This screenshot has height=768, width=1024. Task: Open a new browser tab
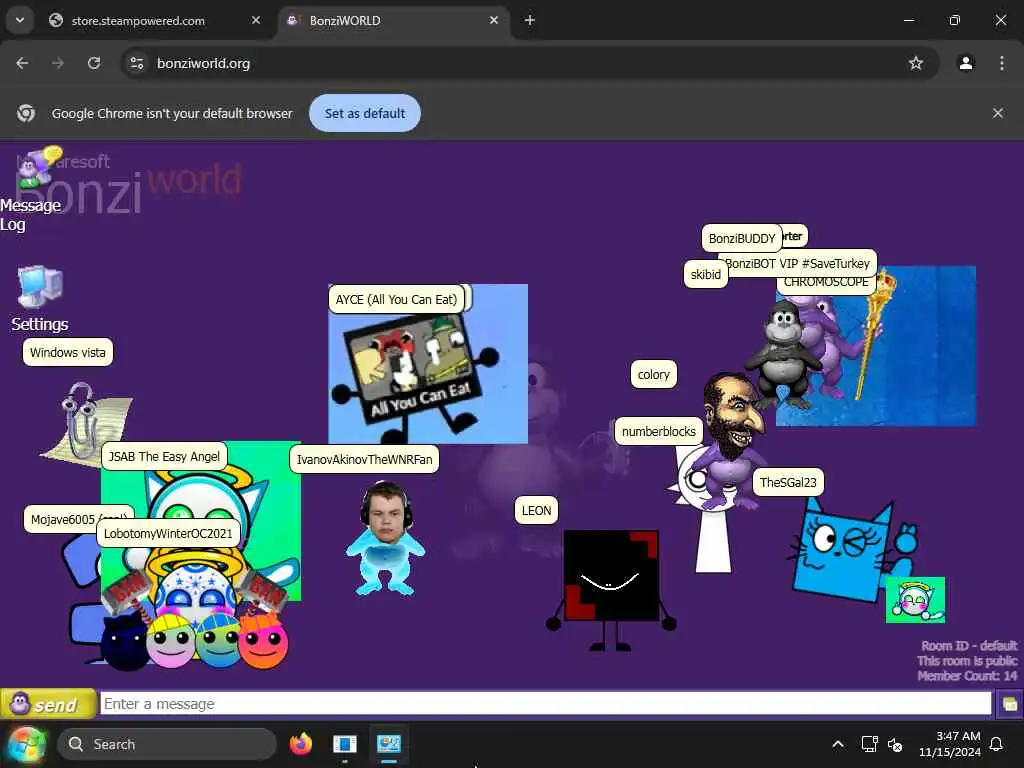[x=530, y=20]
